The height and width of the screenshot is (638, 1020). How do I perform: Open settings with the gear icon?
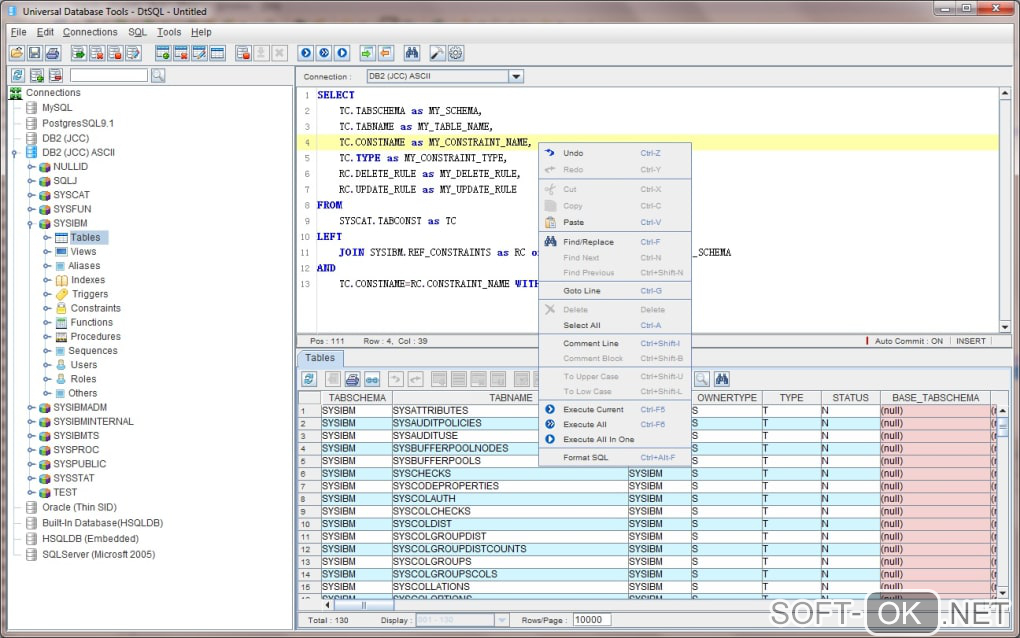point(456,53)
